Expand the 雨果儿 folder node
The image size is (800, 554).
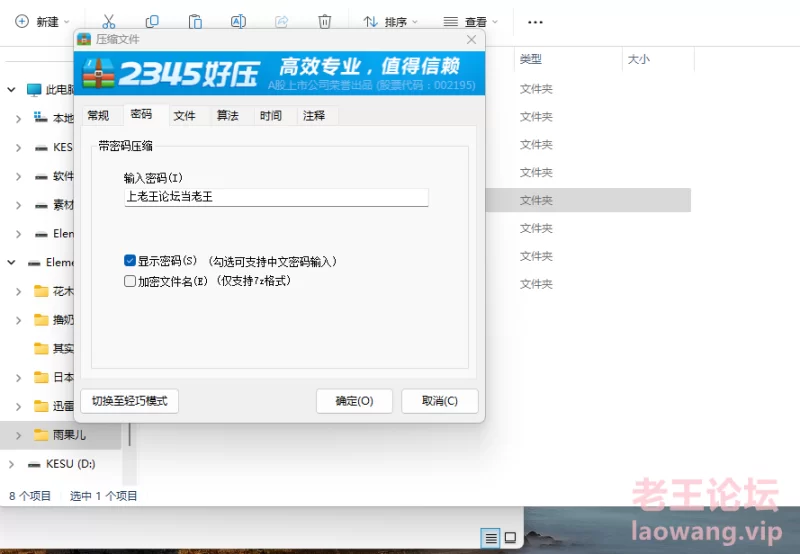(x=18, y=435)
